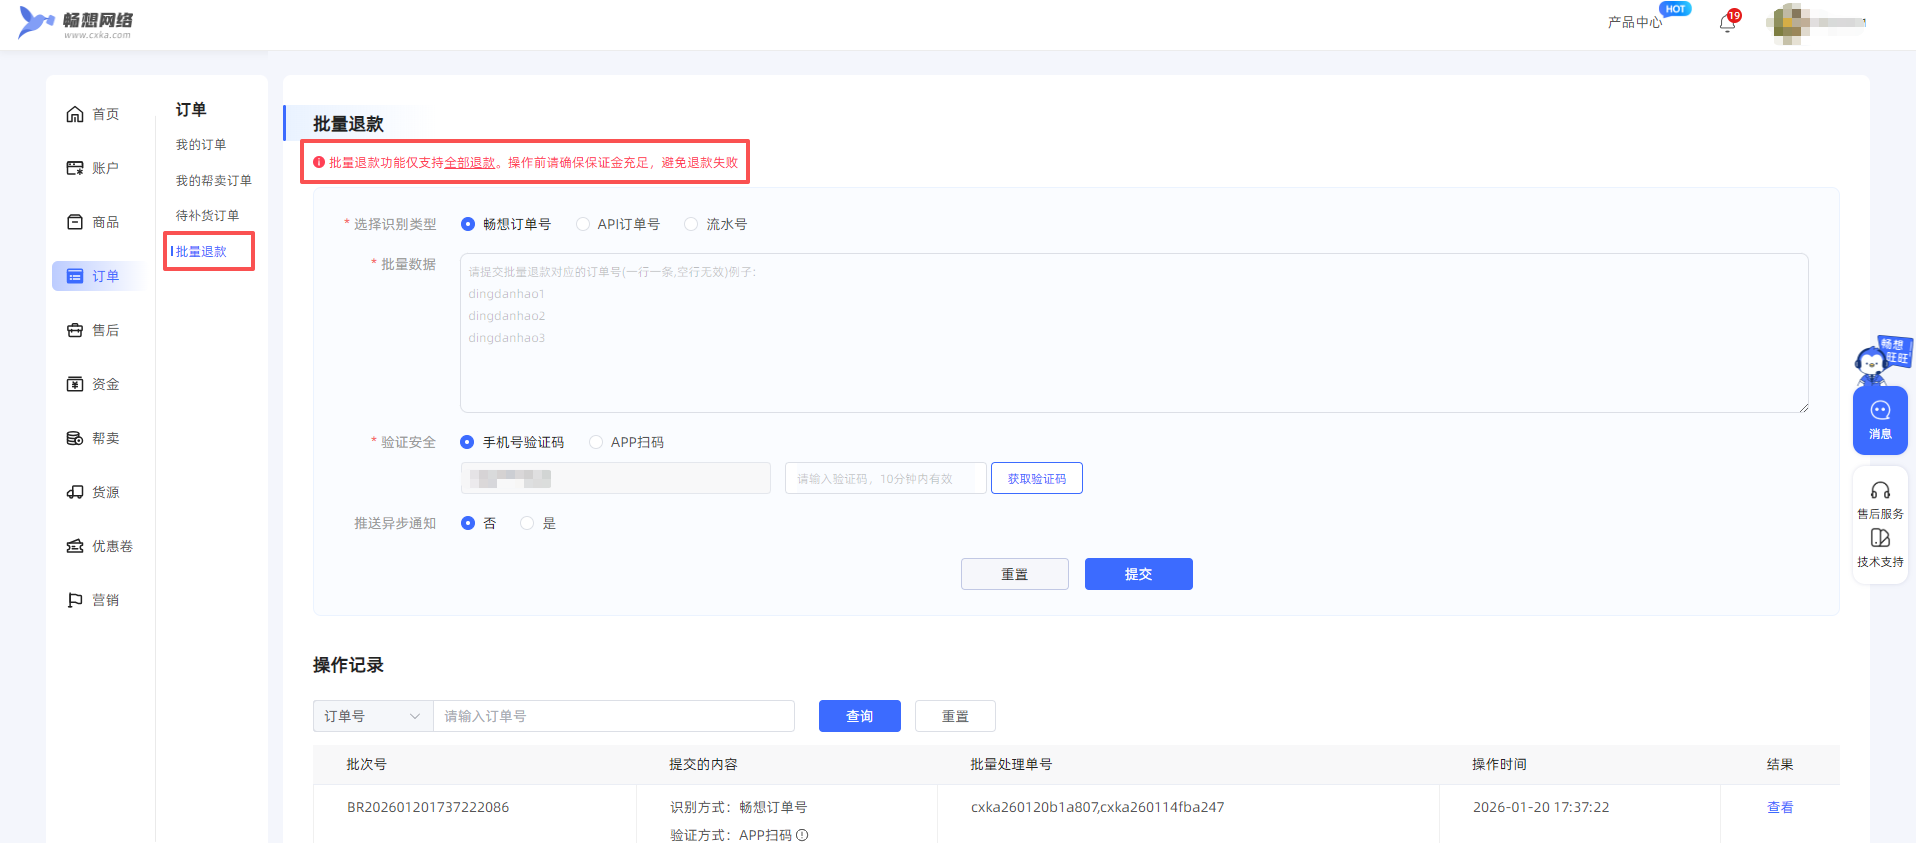Open 我的订单 in the order submenu

[201, 145]
